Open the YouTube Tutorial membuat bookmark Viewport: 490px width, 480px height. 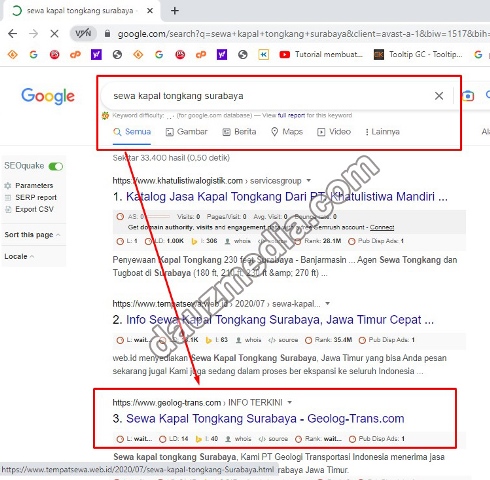321,54
